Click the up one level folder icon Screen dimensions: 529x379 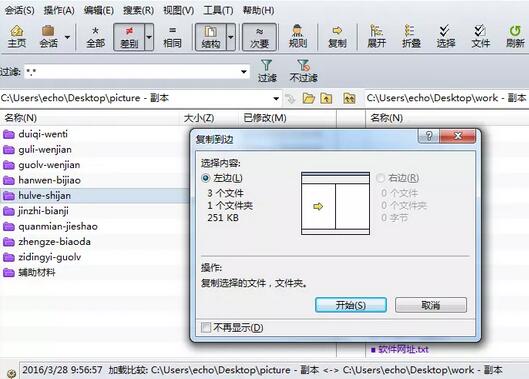coord(326,99)
